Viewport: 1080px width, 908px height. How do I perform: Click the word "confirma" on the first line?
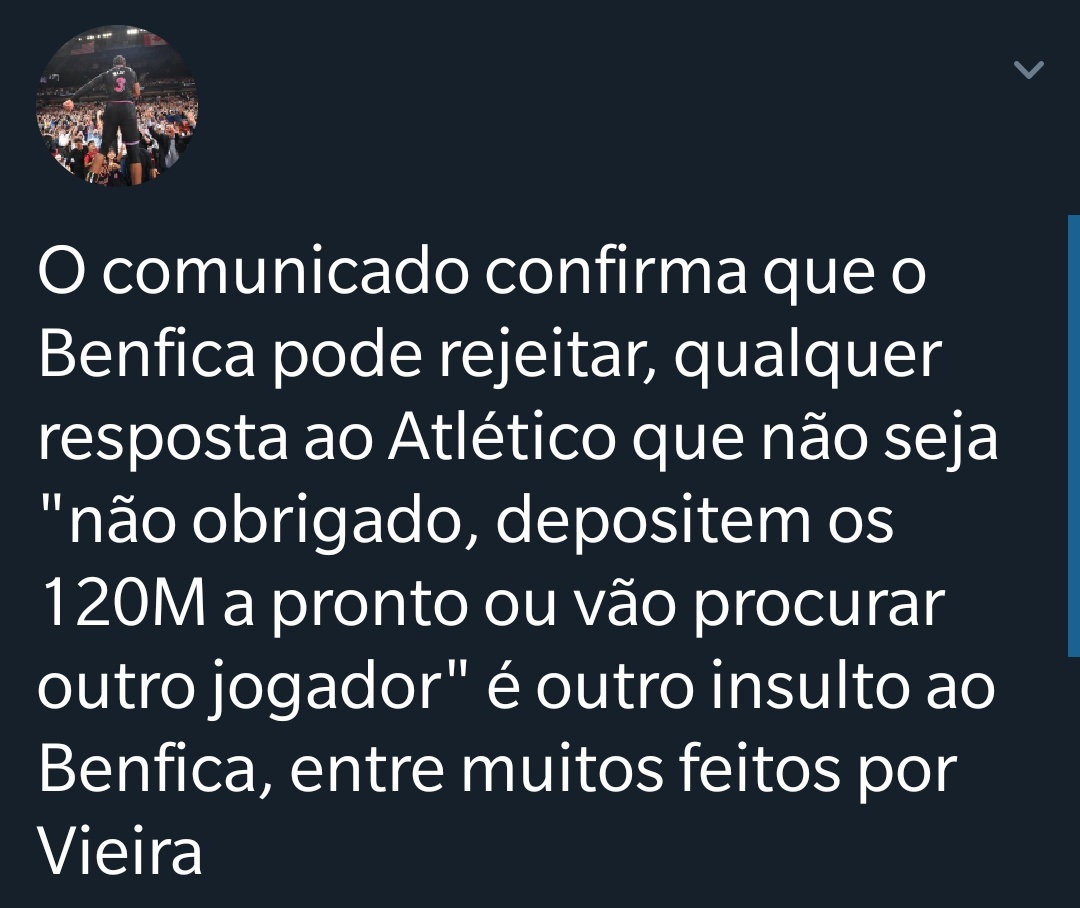(x=616, y=272)
